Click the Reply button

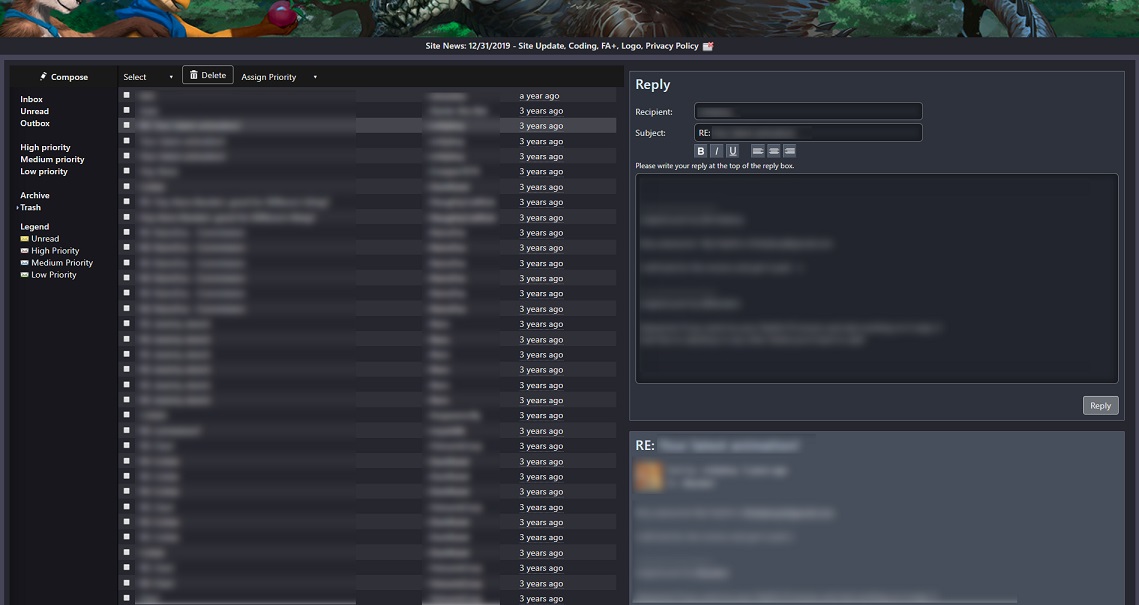click(1100, 405)
